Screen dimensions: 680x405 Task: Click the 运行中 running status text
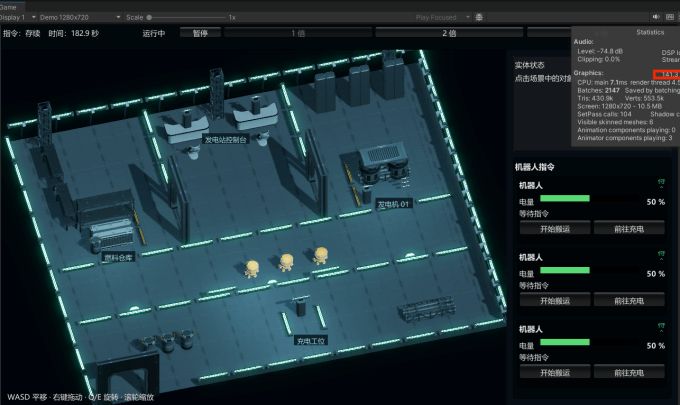(x=154, y=33)
